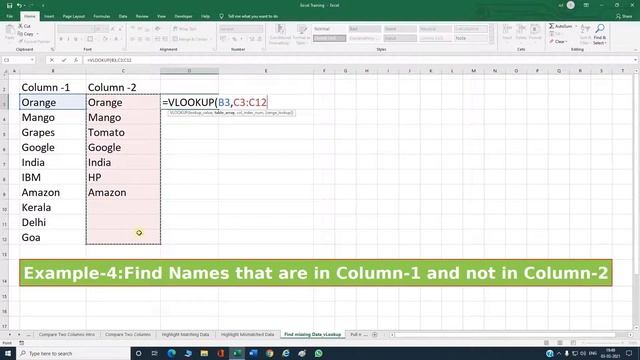Expand the Name Box dropdown
The image size is (640, 360).
32,60
